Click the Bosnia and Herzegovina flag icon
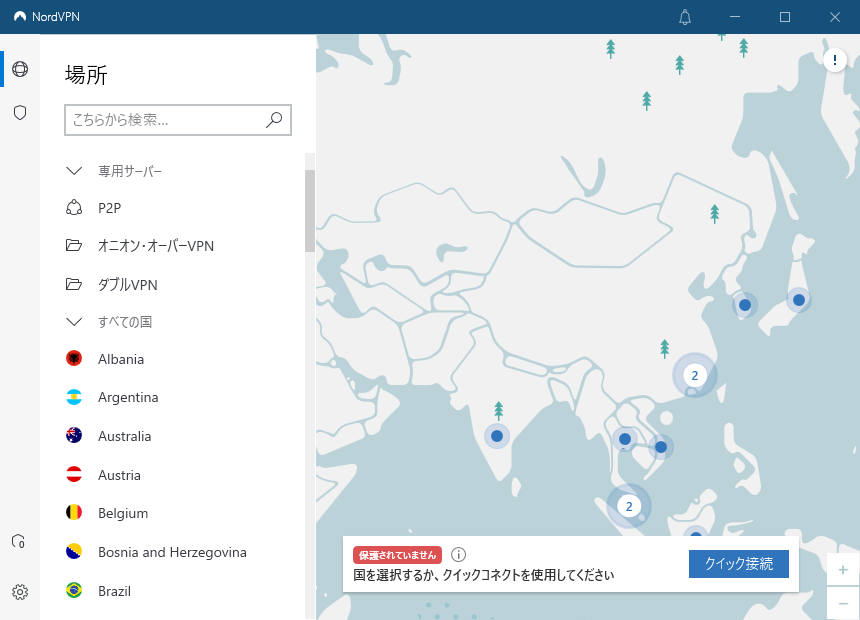 [x=74, y=552]
